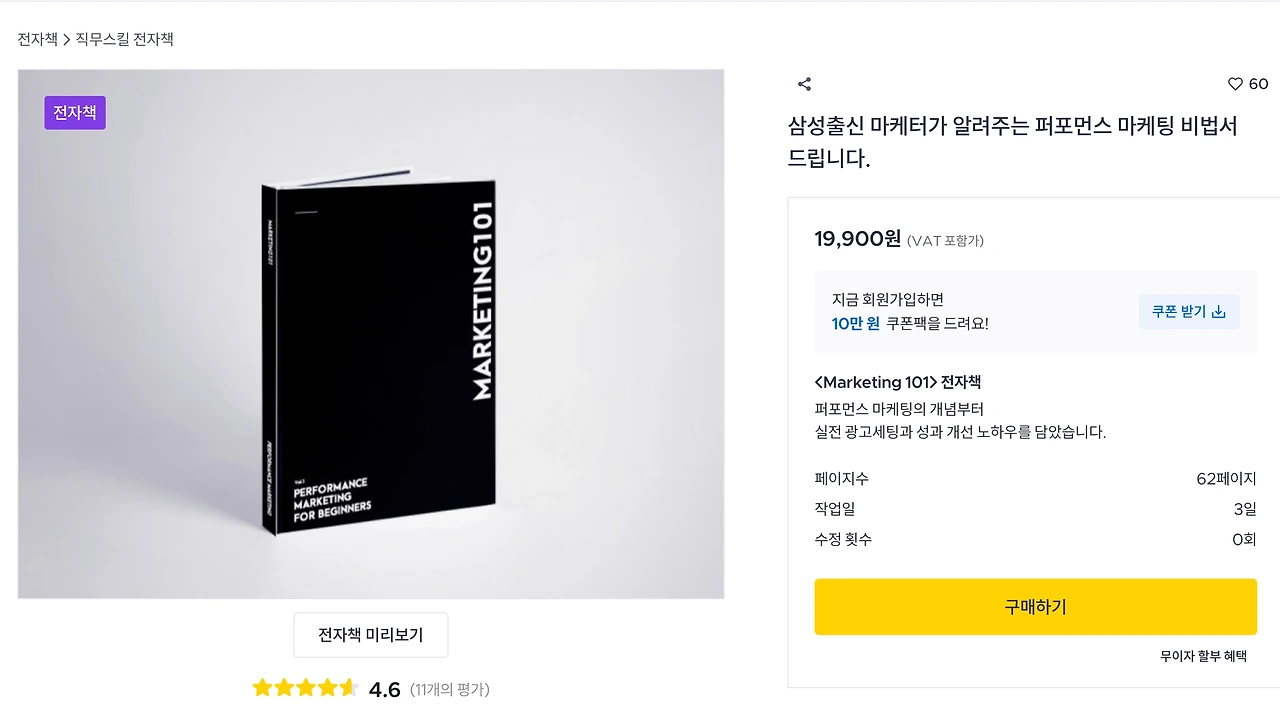Click the download icon on 쿠폰 받기

pyautogui.click(x=1218, y=312)
